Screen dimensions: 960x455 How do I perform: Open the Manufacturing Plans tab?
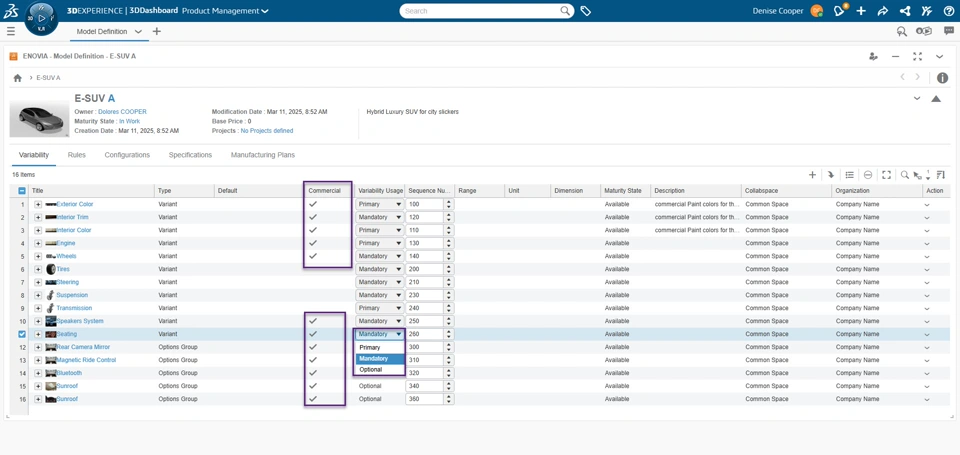click(262, 155)
